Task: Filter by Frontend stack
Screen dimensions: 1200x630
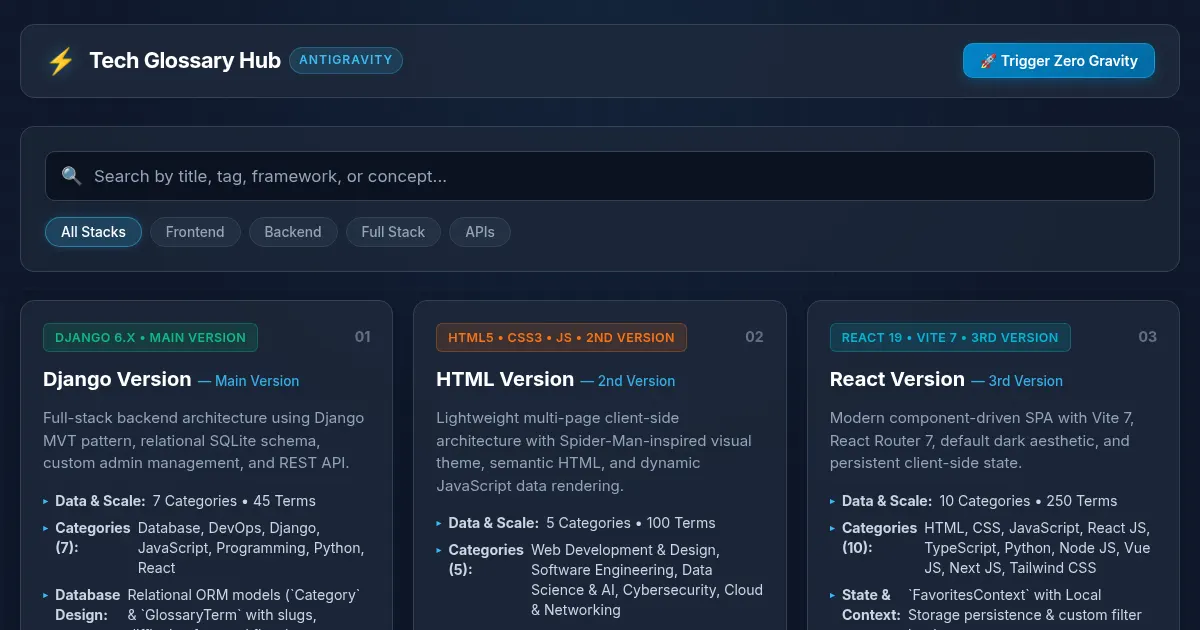Action: click(x=195, y=232)
